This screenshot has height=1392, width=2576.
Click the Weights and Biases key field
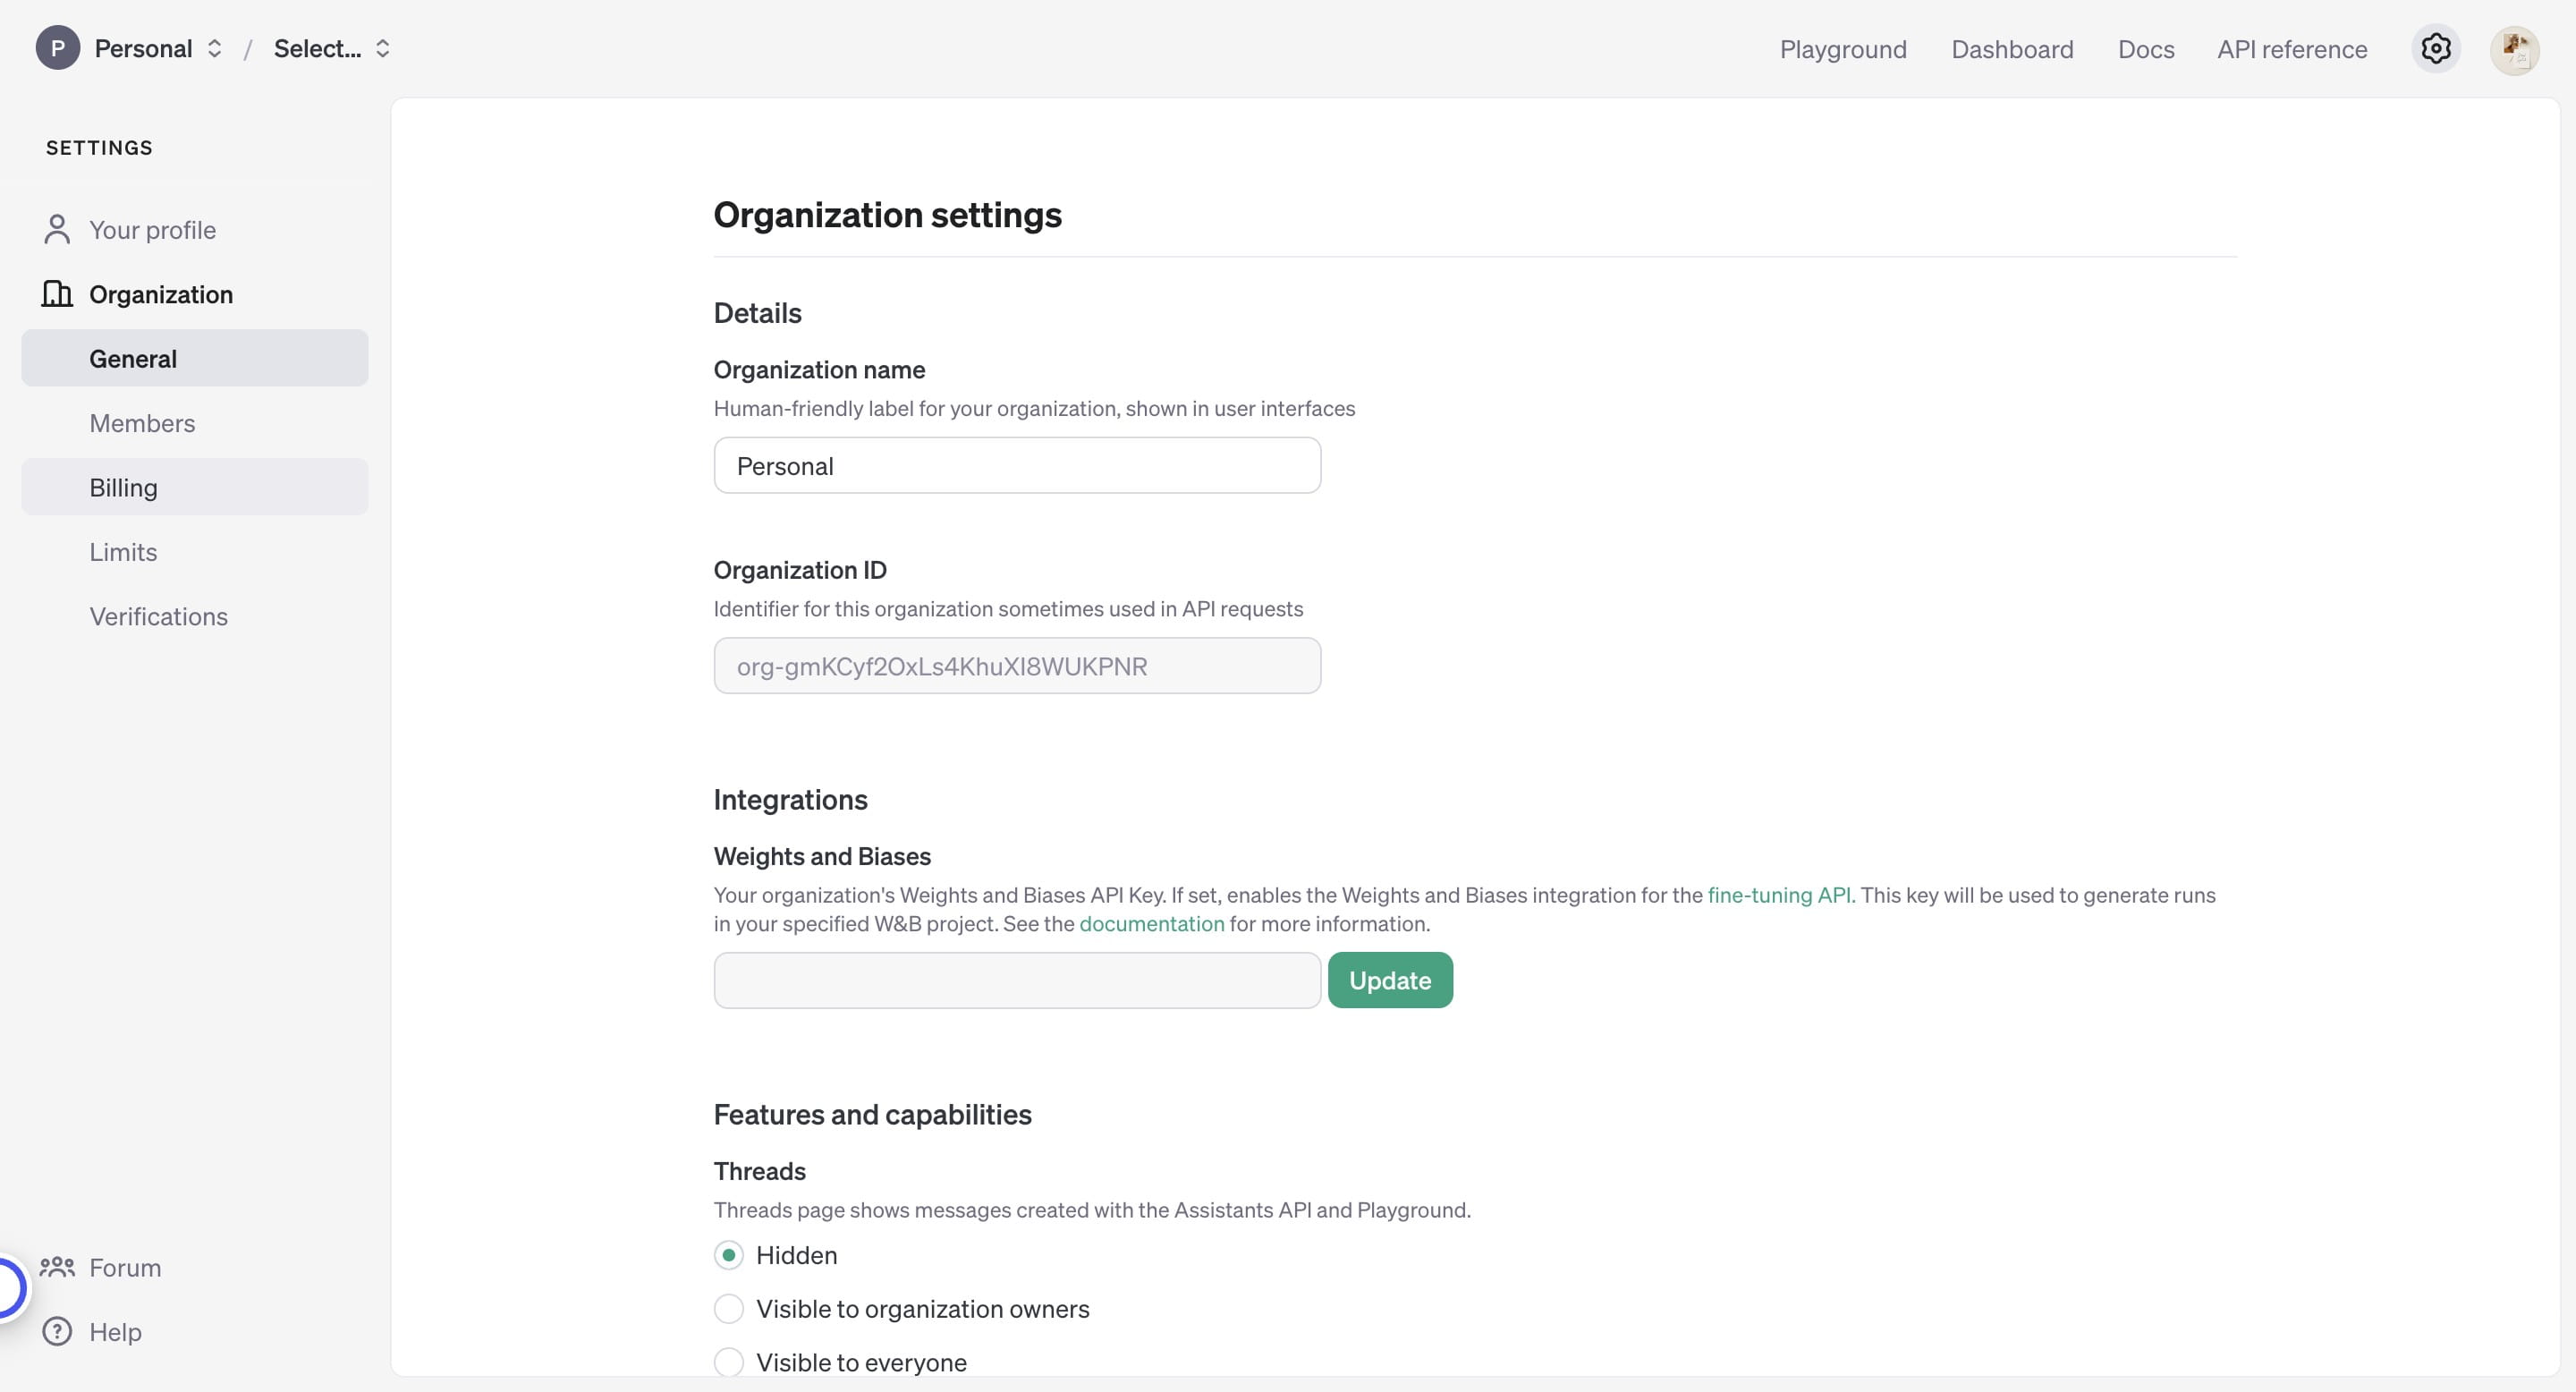[x=1016, y=980]
